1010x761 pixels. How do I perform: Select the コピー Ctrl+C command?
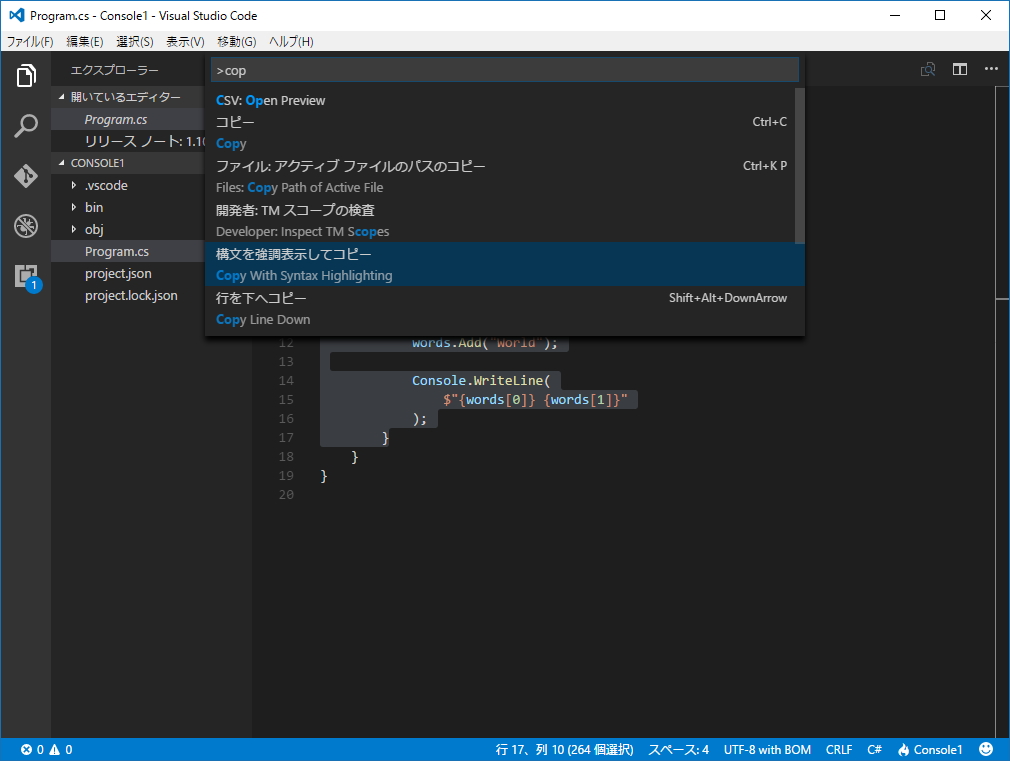point(500,133)
